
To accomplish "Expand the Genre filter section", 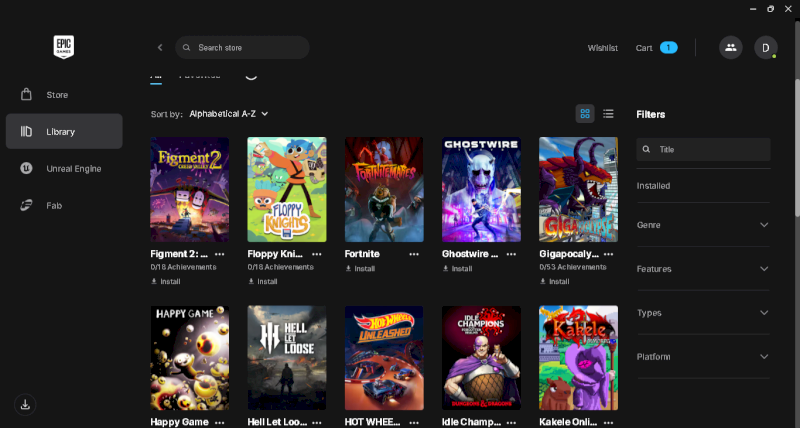I will 703,225.
